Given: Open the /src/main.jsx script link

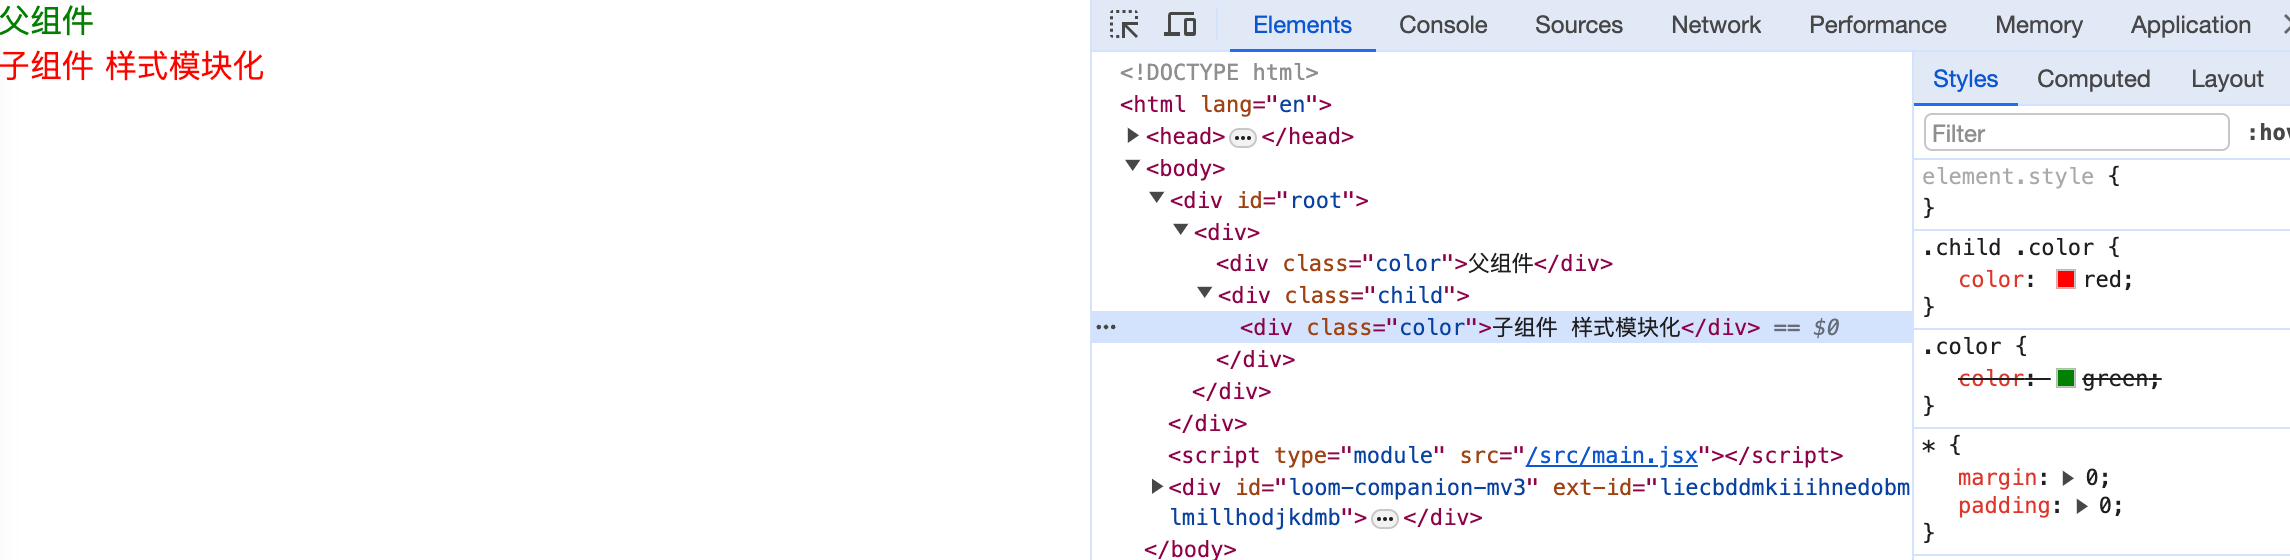Looking at the screenshot, I should [1611, 456].
